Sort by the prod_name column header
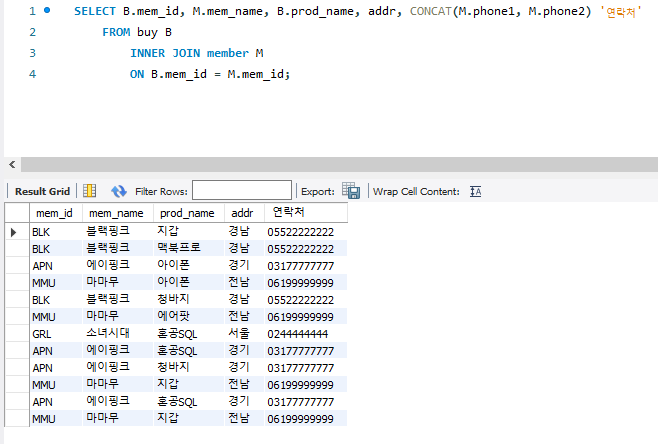 [x=187, y=213]
